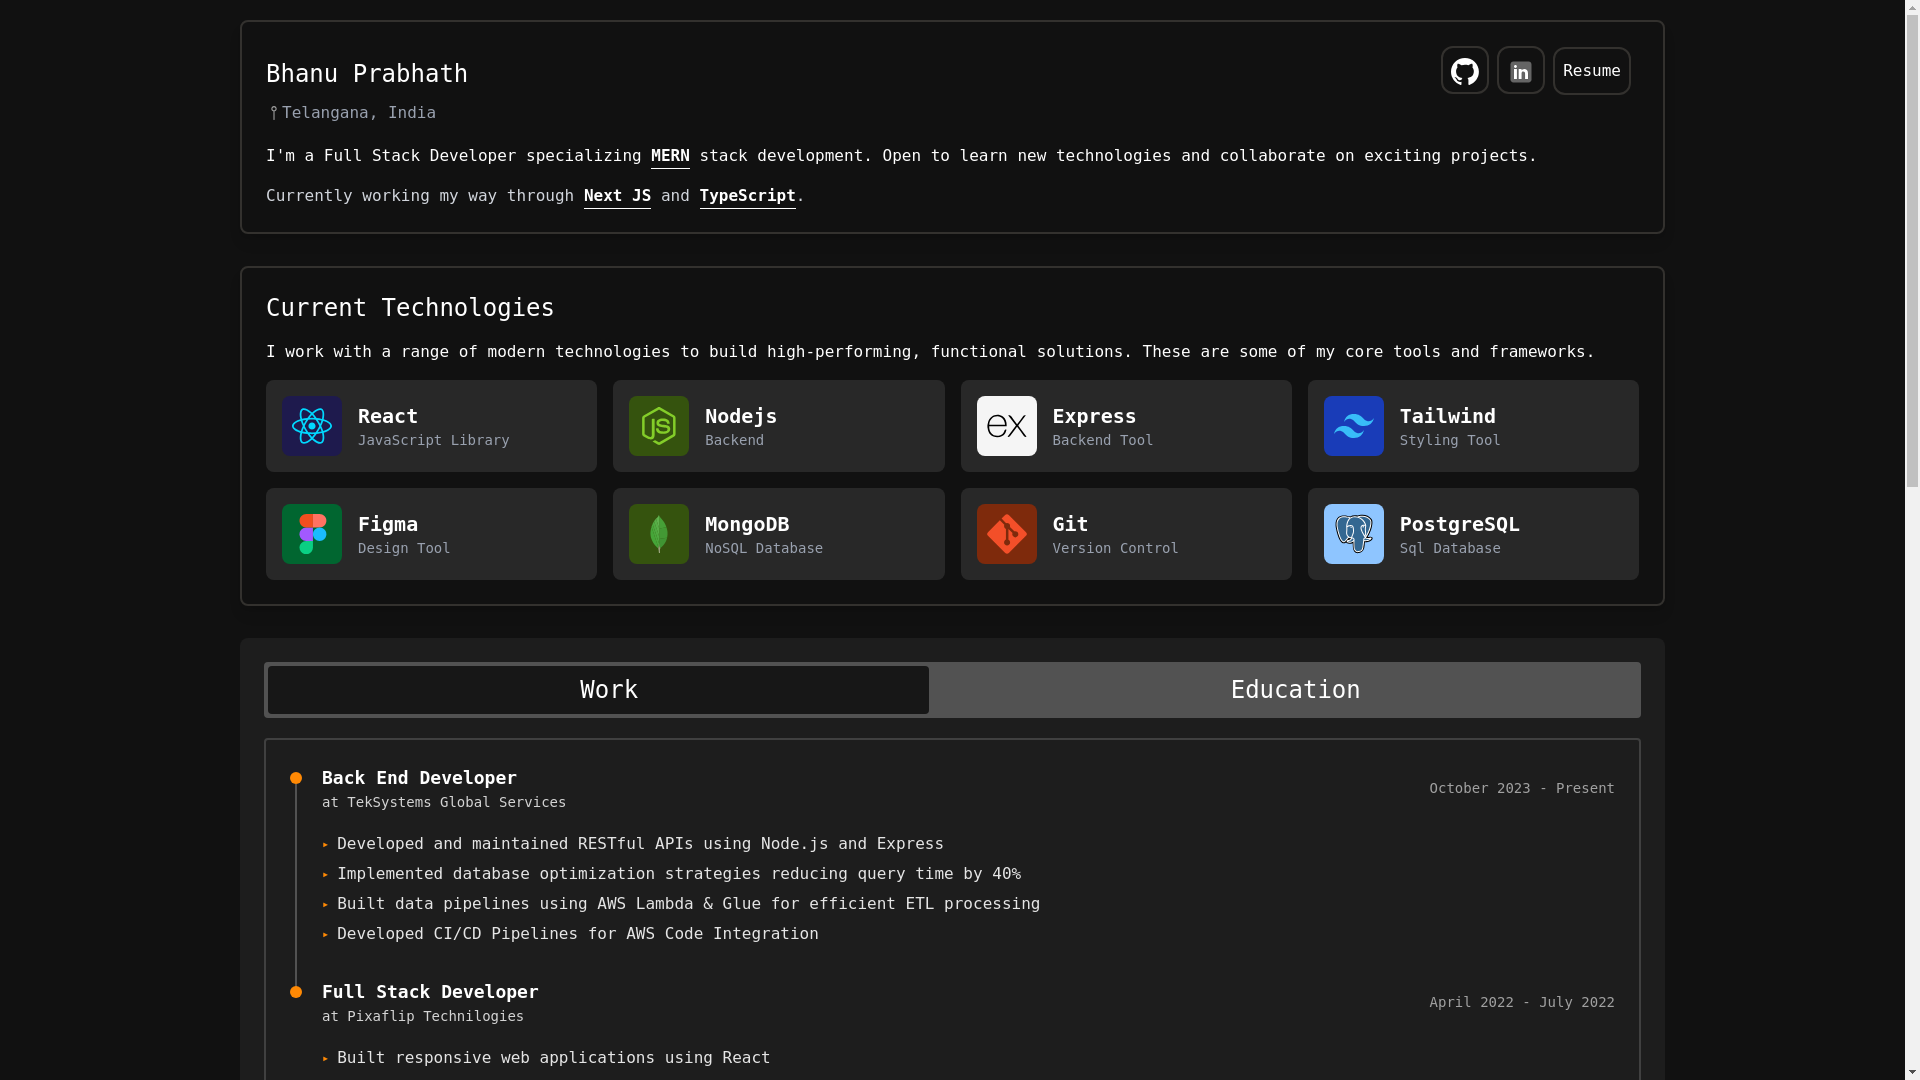This screenshot has width=1920, height=1080.
Task: Click the Figma logo icon
Action: click(x=312, y=534)
